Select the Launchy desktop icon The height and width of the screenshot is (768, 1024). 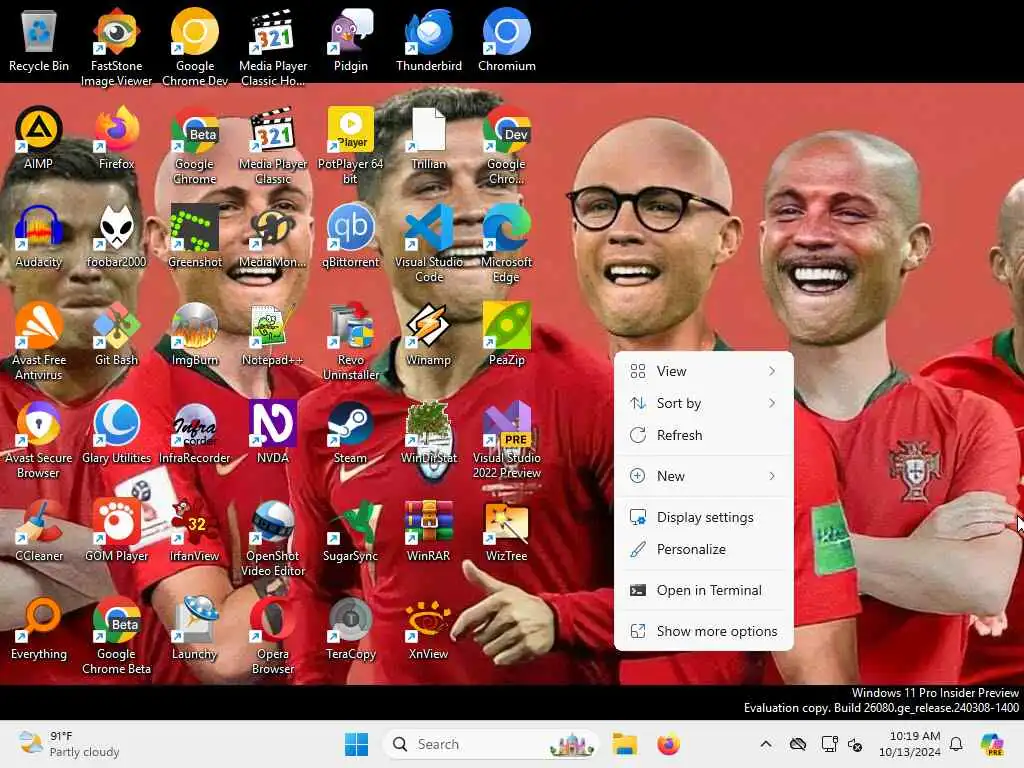click(x=195, y=628)
